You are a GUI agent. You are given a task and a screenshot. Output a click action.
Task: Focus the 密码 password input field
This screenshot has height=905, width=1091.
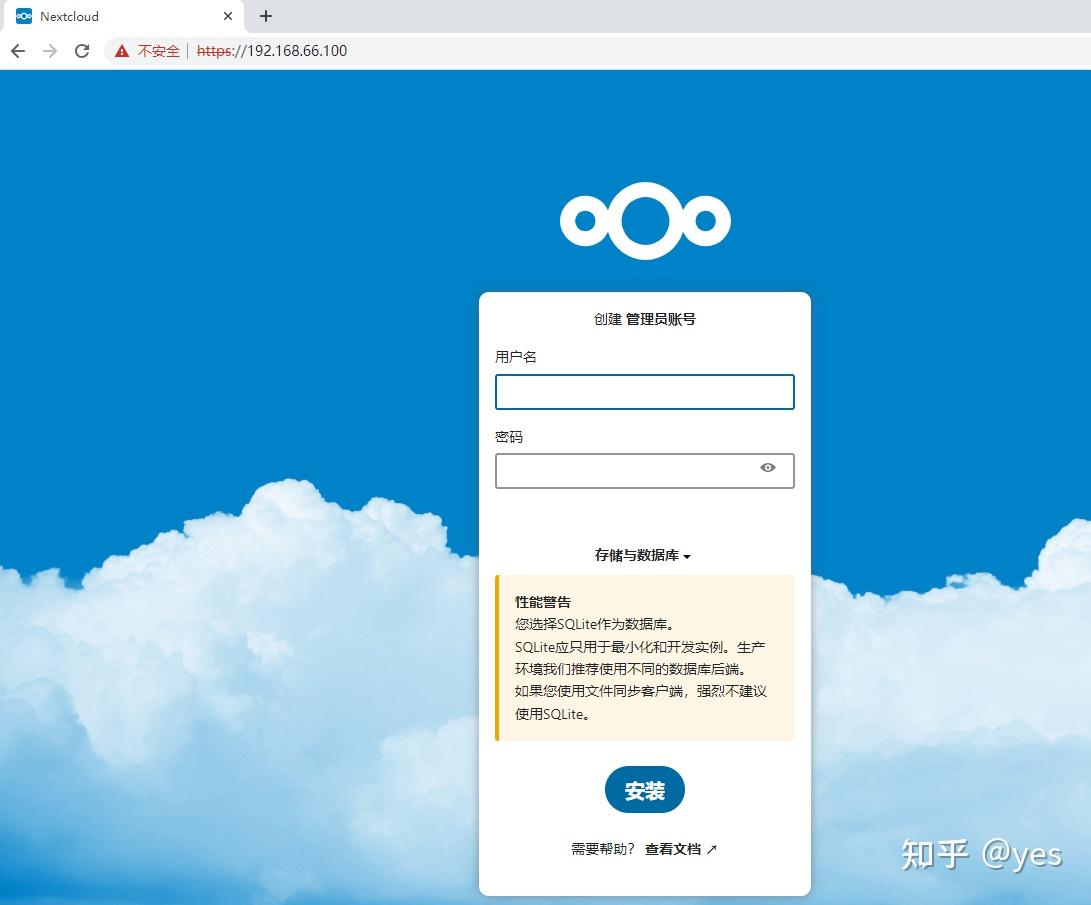644,471
